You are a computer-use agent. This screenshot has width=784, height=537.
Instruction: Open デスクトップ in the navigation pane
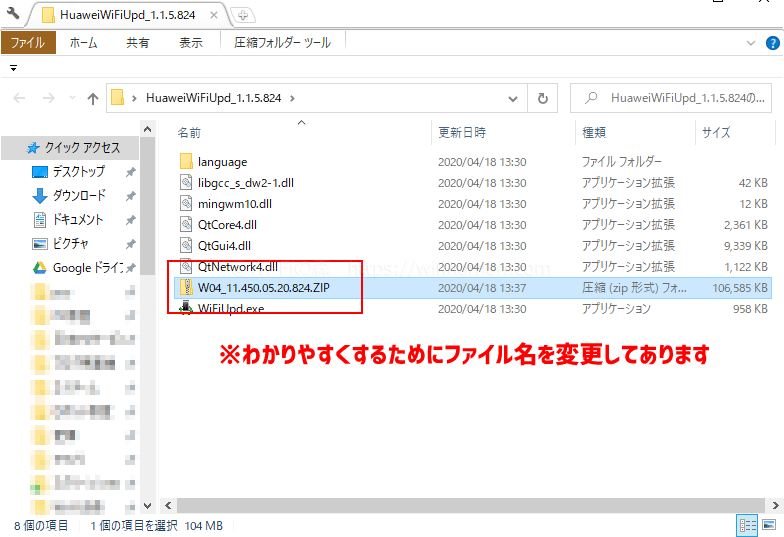tap(79, 172)
